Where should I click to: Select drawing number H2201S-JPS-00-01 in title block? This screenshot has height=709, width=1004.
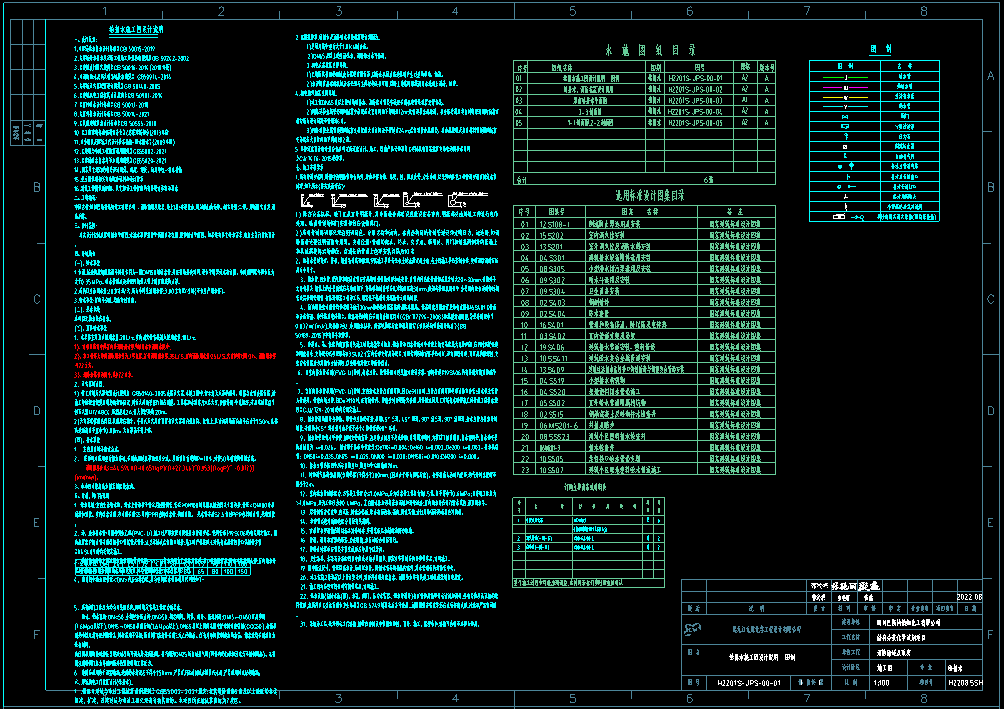coord(749,682)
